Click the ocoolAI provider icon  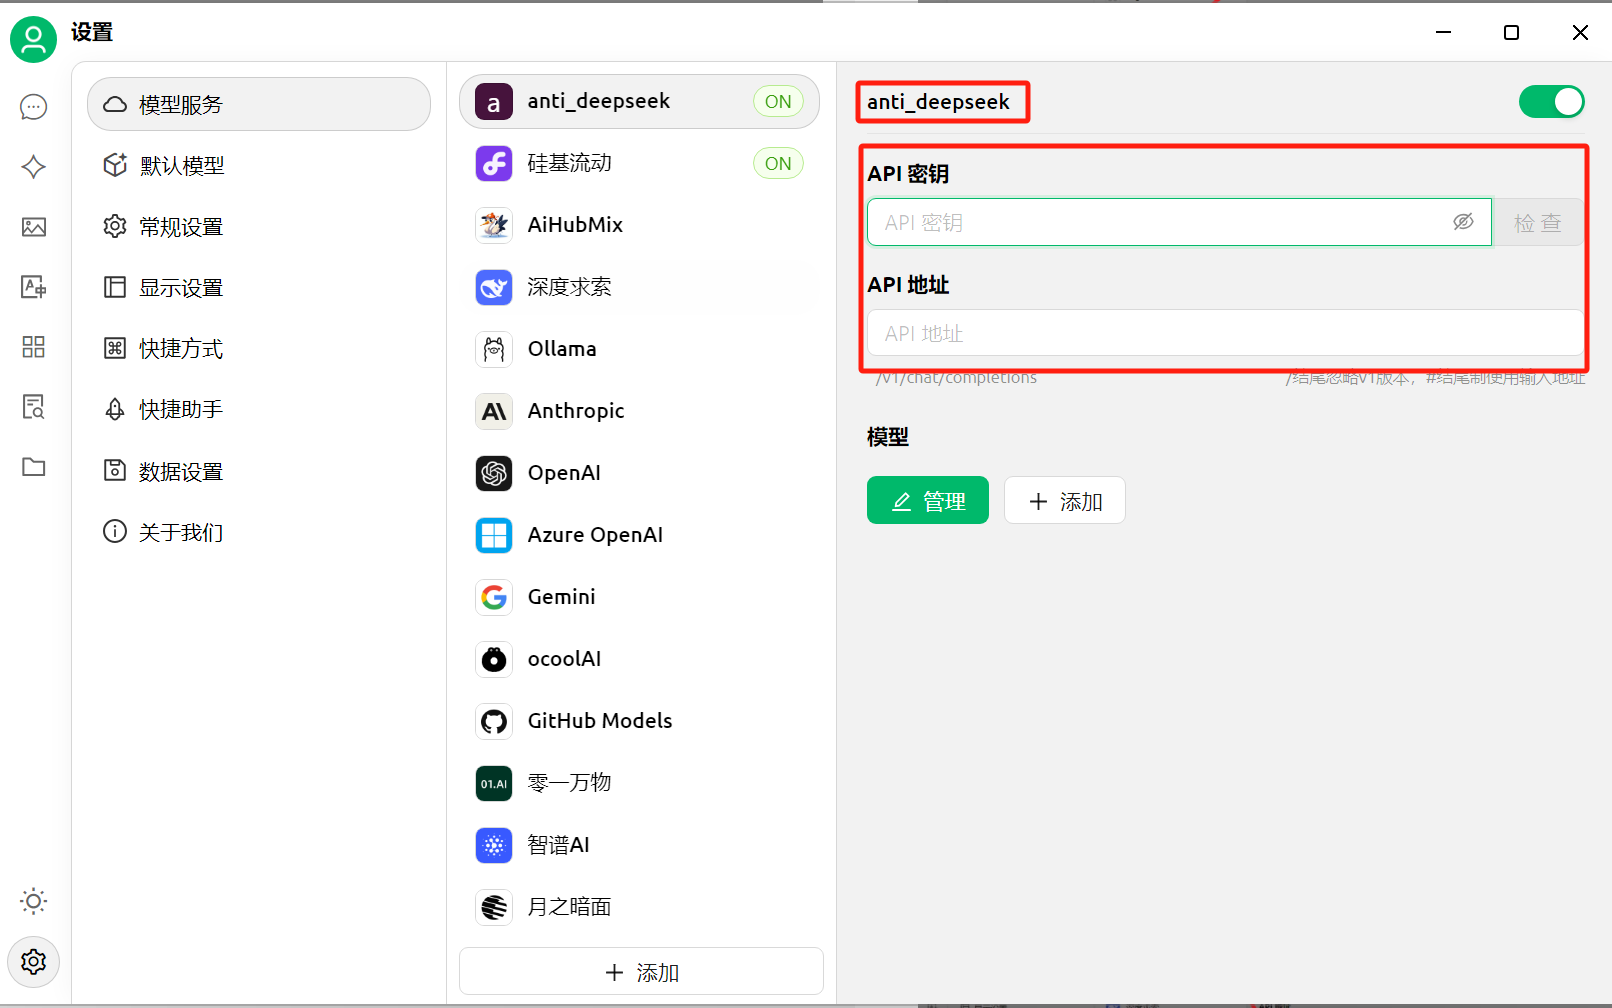click(494, 659)
